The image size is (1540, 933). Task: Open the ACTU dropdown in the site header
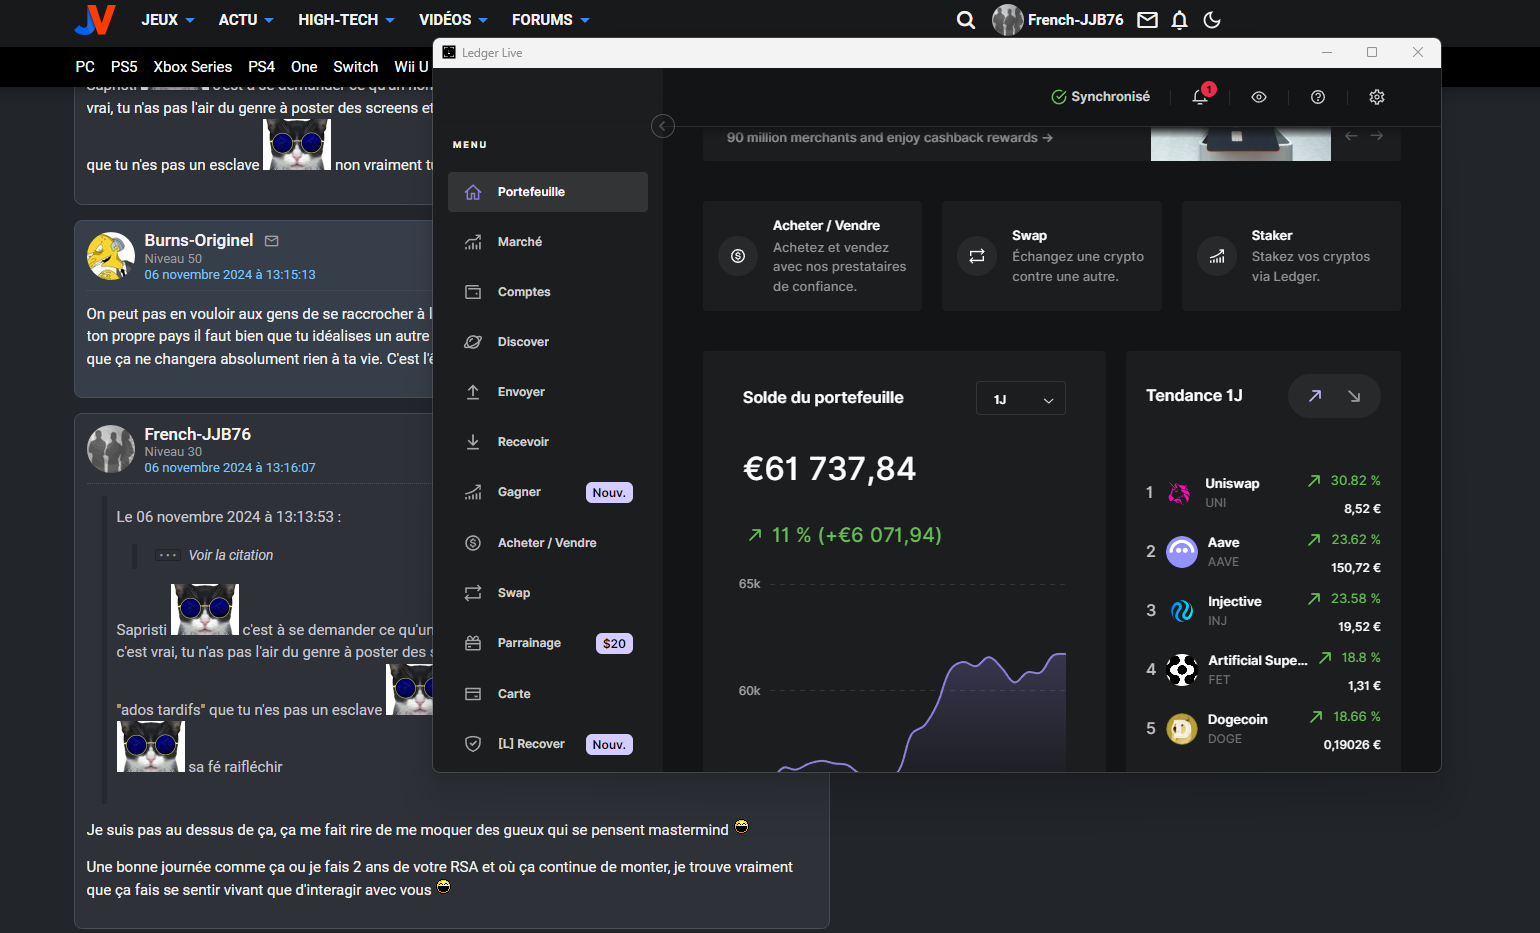[246, 20]
